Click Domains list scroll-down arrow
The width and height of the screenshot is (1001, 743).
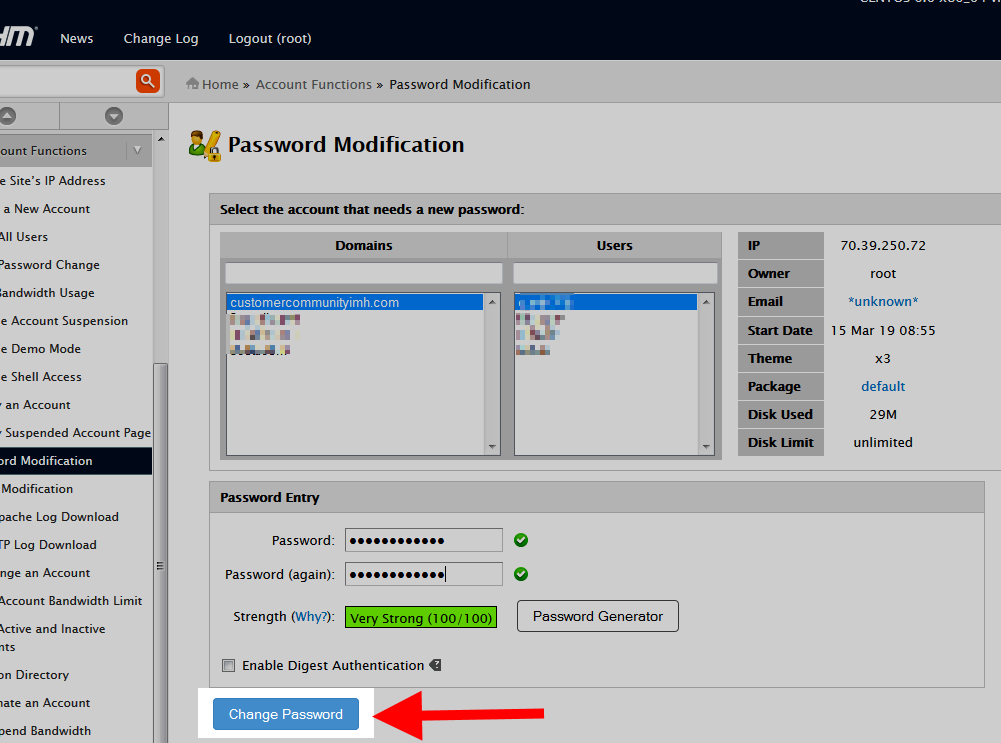click(492, 447)
